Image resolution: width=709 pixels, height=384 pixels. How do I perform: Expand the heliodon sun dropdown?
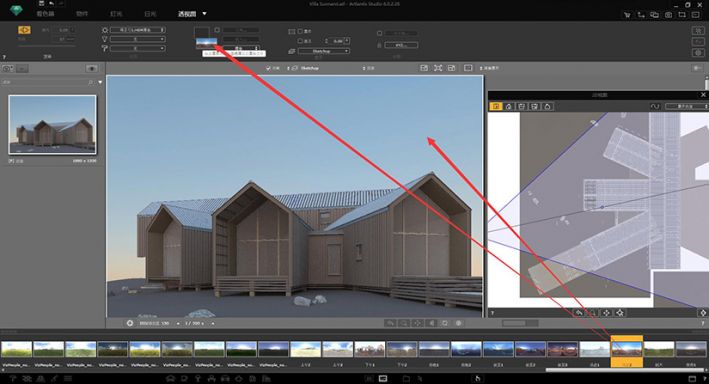click(x=137, y=30)
